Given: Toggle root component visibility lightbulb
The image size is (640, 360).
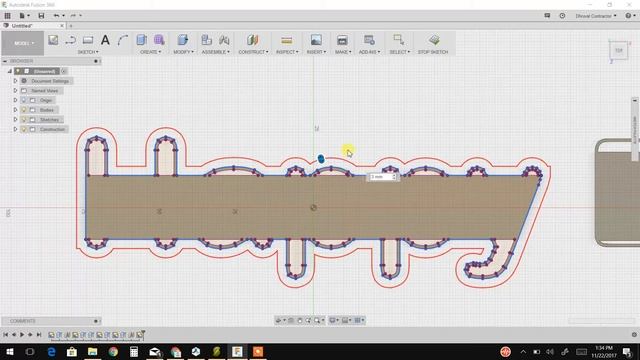Looking at the screenshot, I should (x=18, y=71).
